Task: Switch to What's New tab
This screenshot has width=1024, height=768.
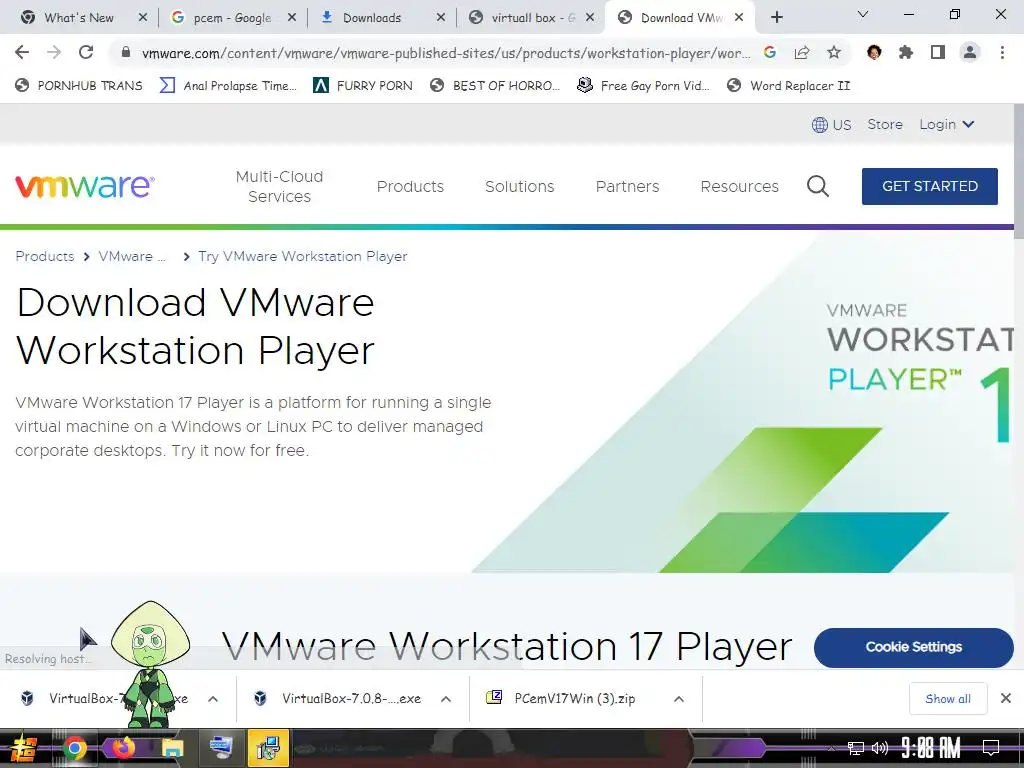Action: 78,18
